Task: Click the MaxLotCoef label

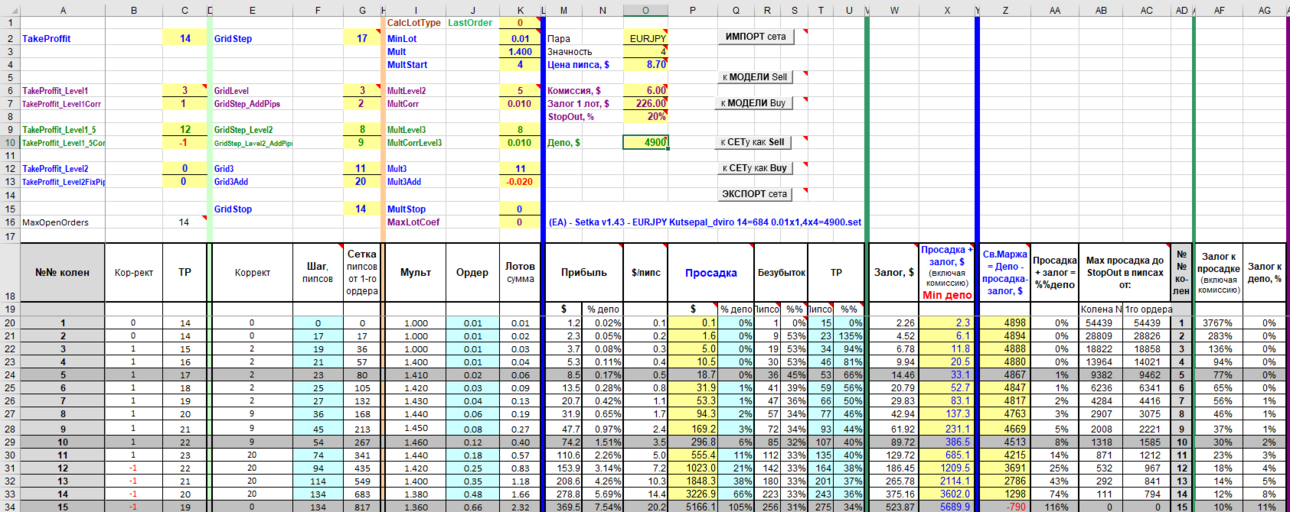Action: 413,222
